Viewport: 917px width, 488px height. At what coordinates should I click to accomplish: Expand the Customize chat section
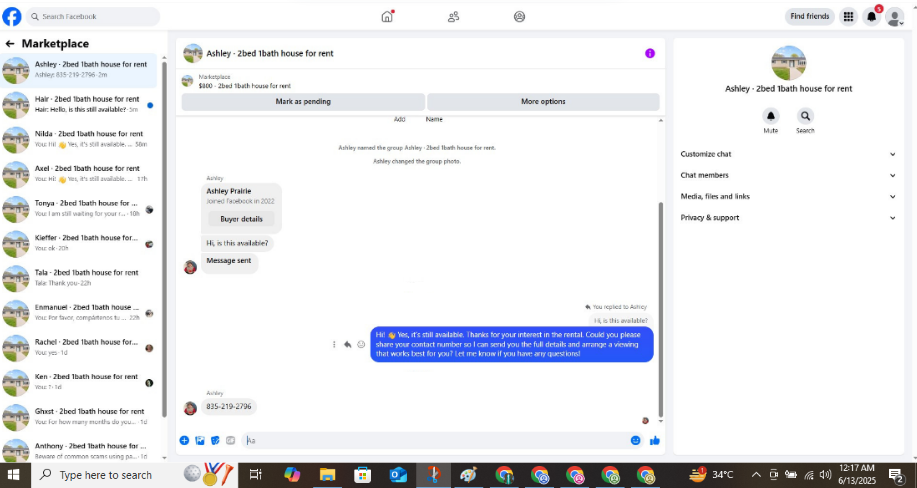pos(787,154)
